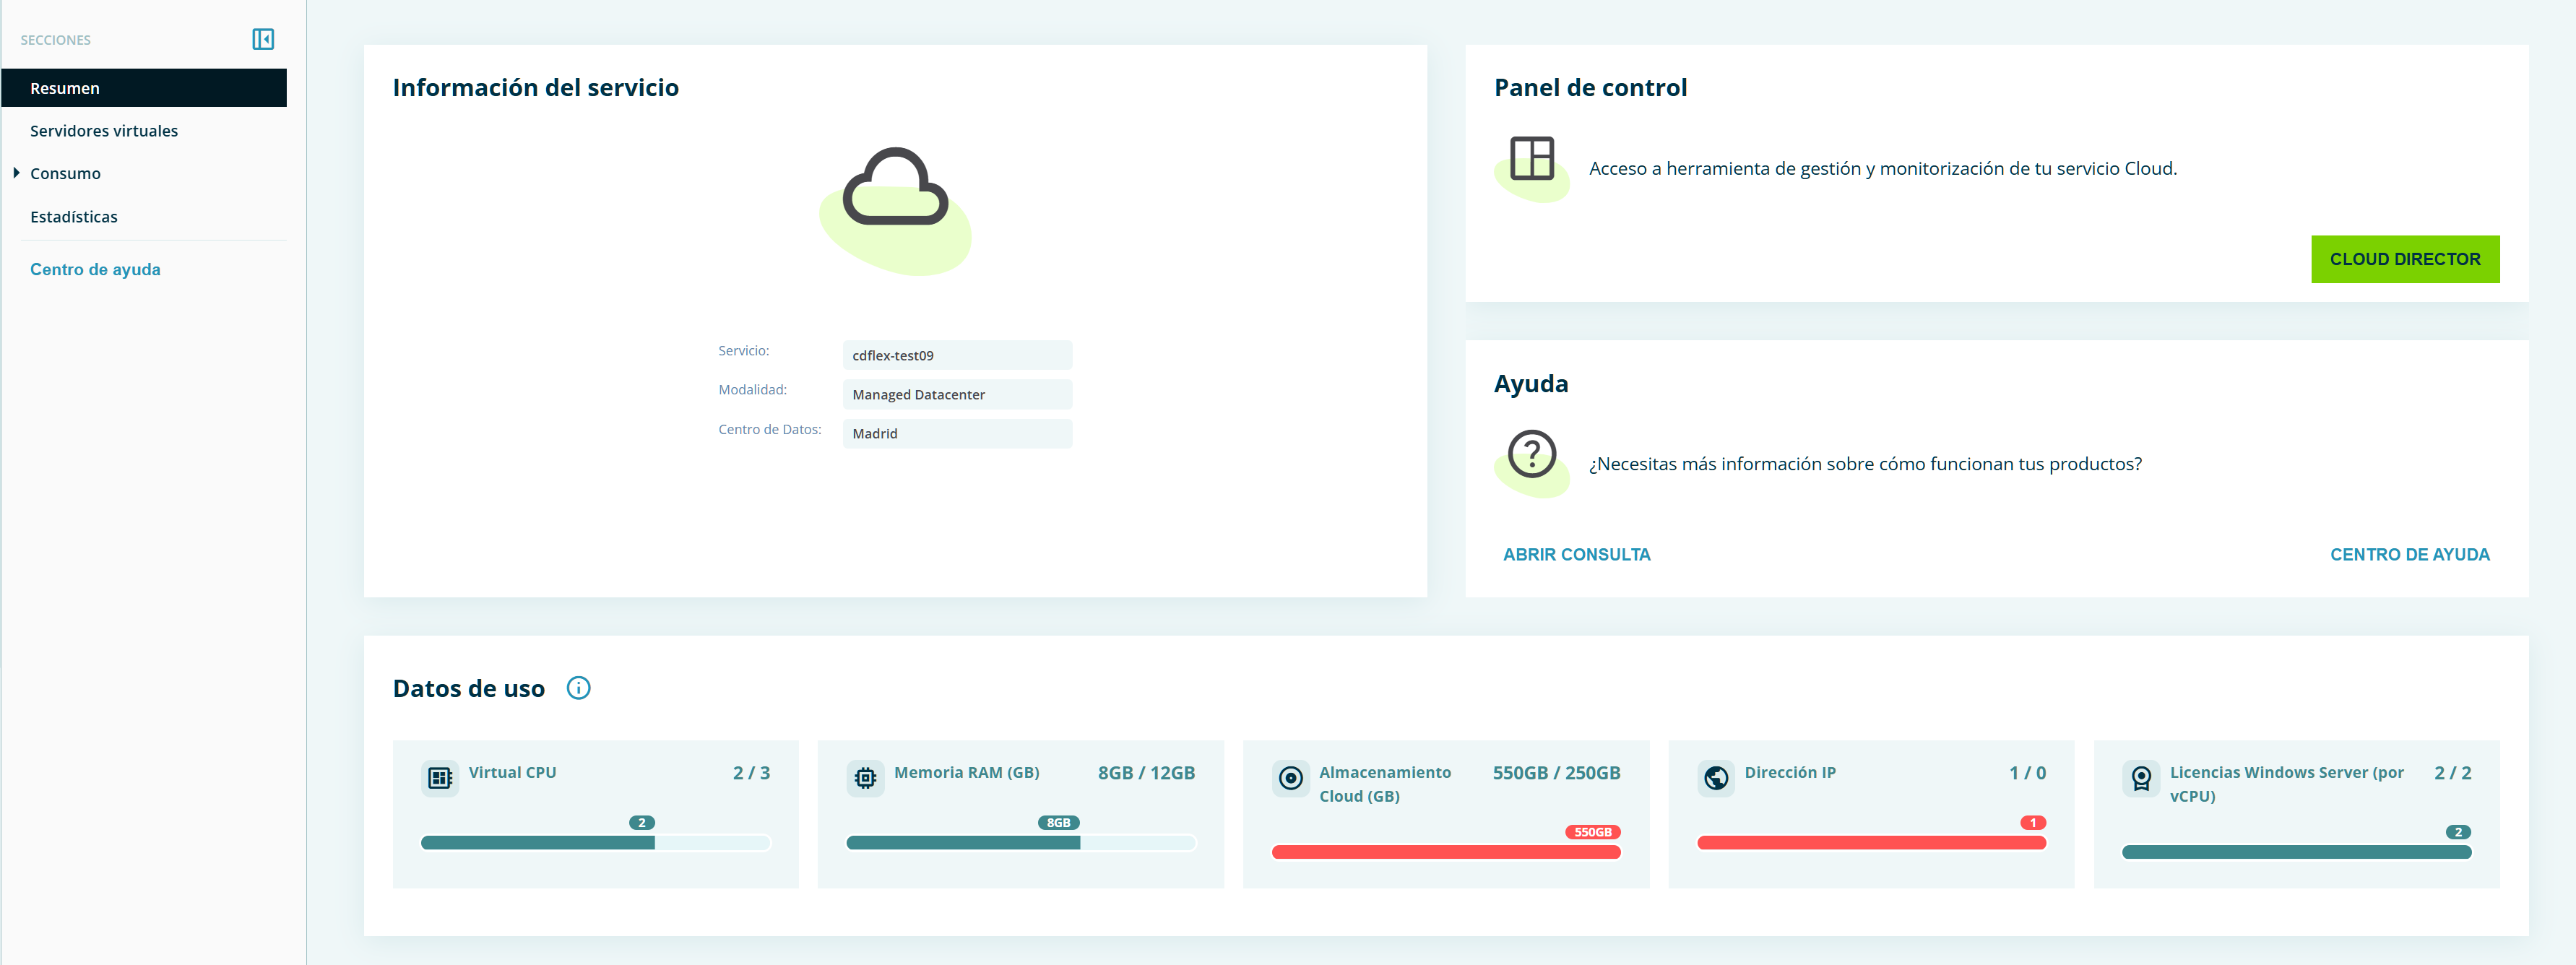
Task: Open the Datos de uso info tooltip
Action: (x=579, y=688)
